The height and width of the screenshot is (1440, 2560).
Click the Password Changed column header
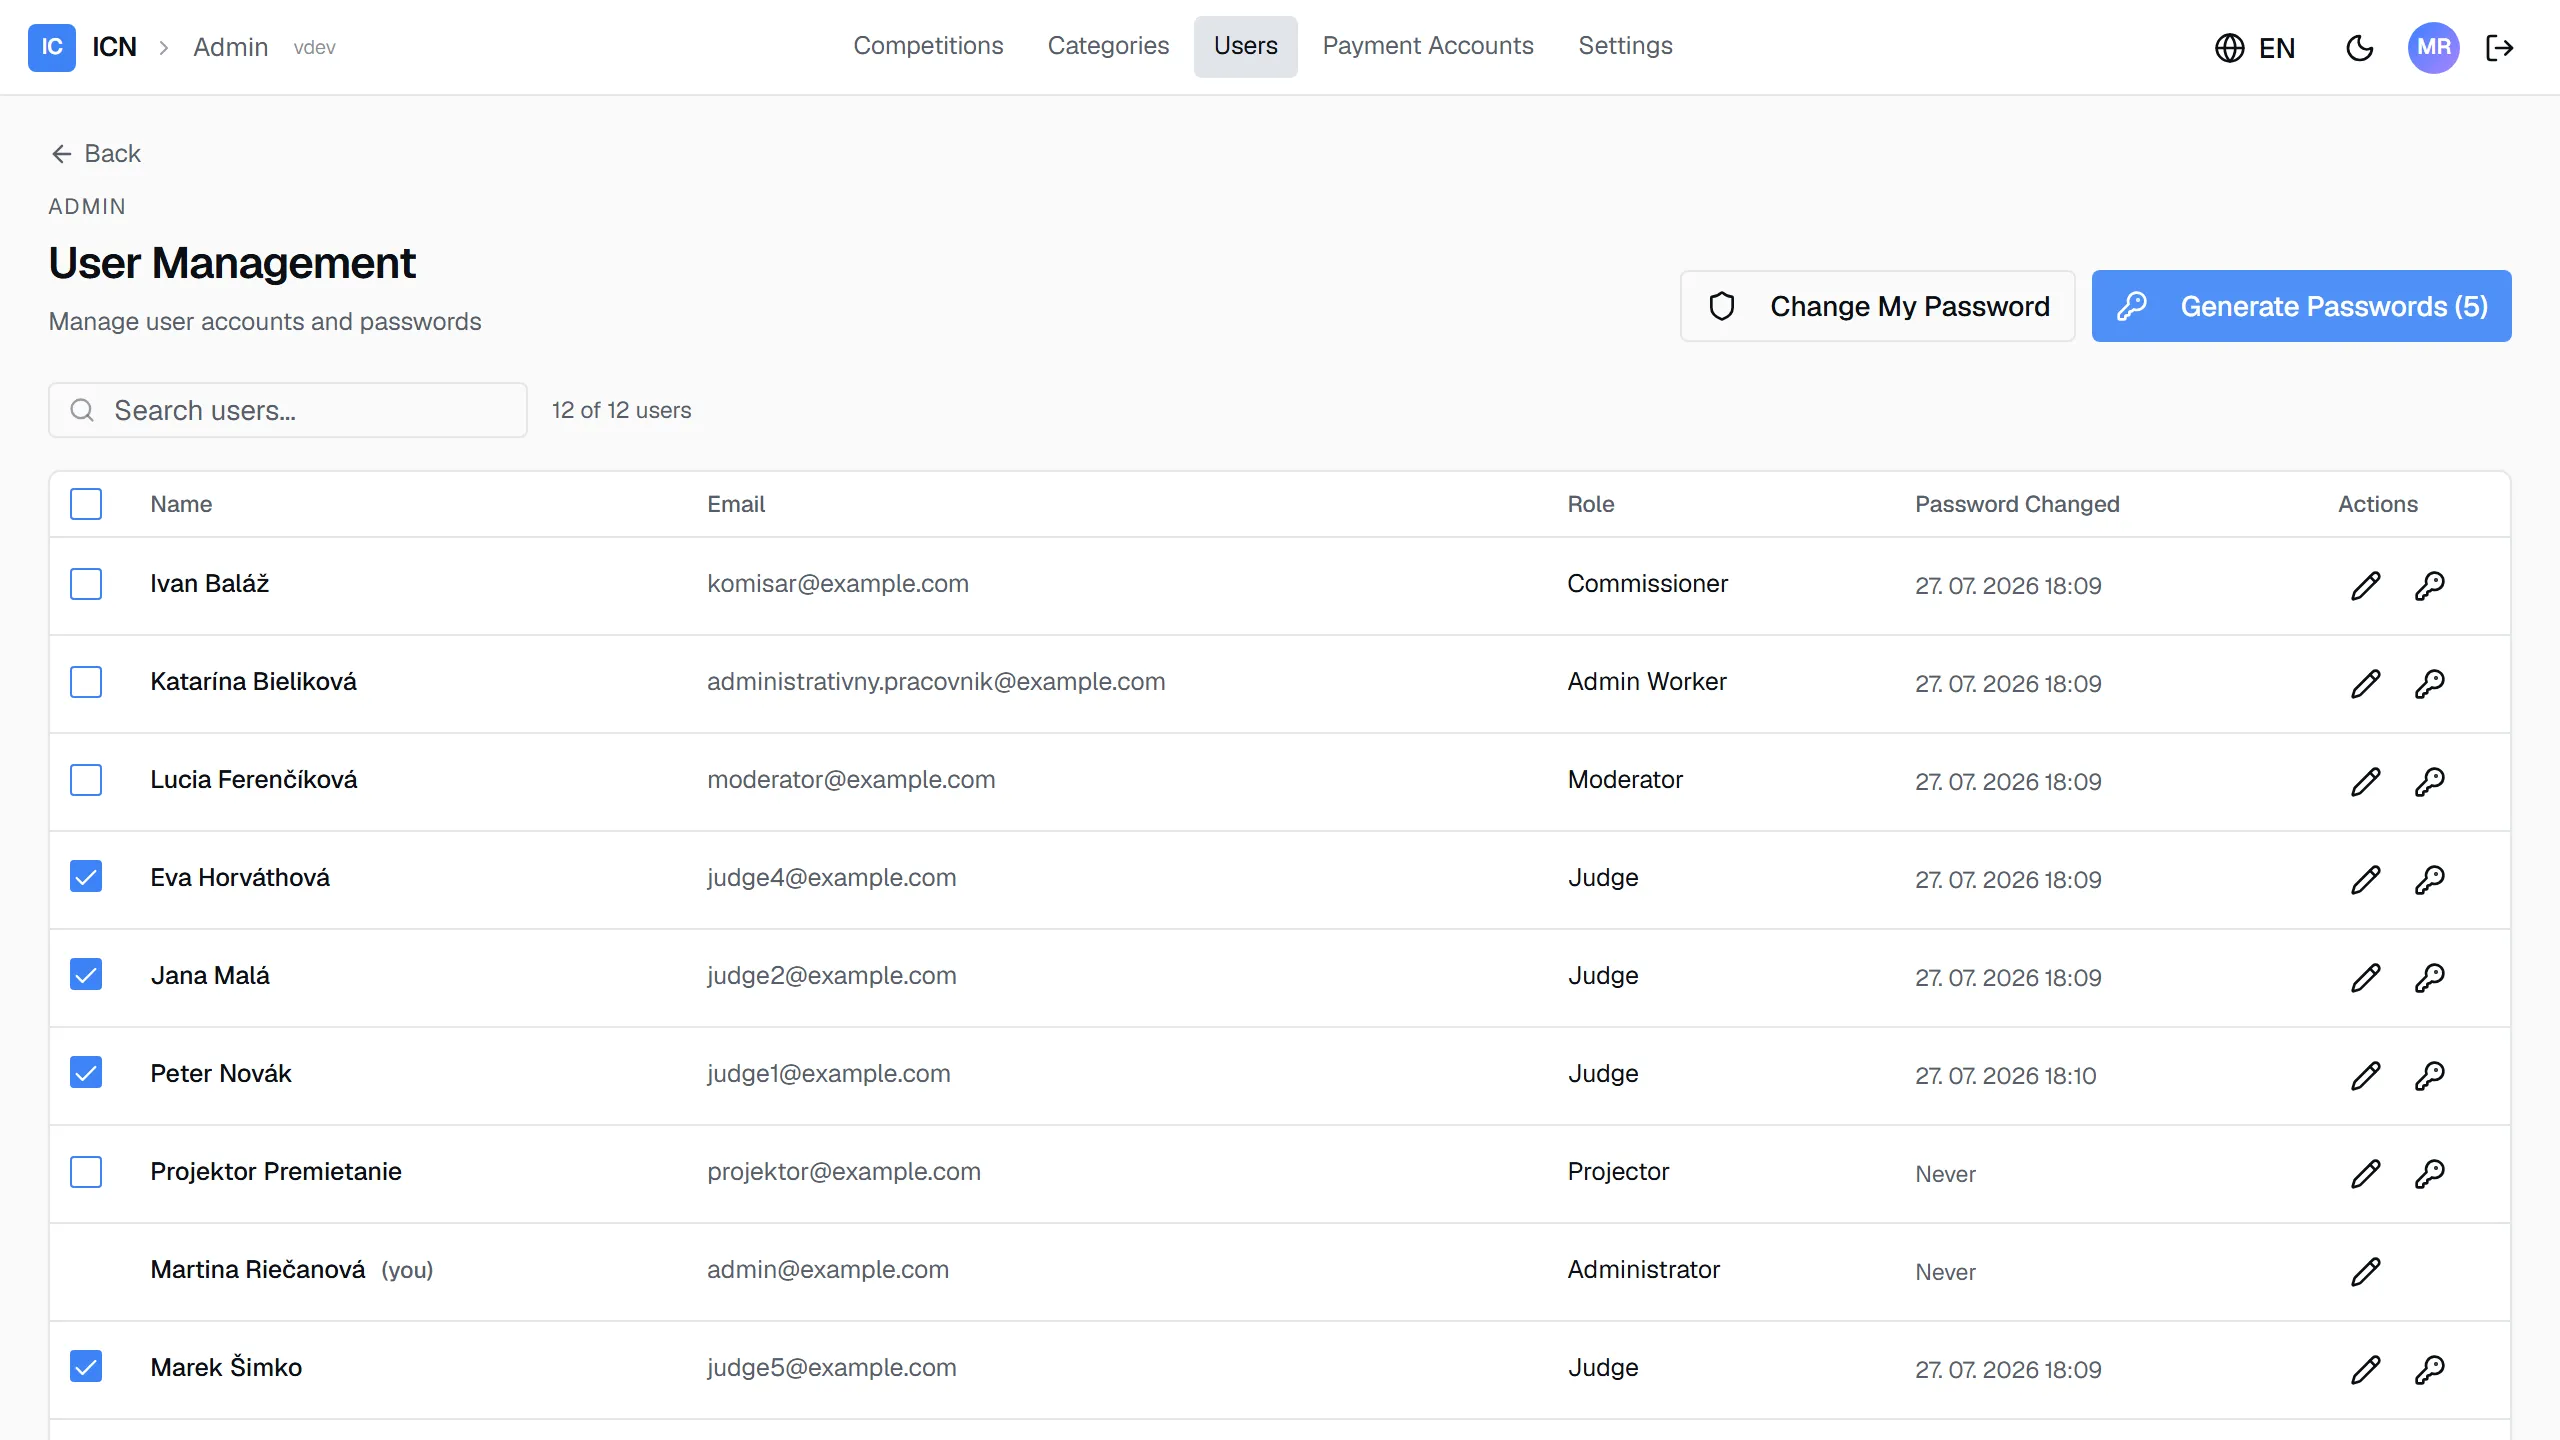2017,504
